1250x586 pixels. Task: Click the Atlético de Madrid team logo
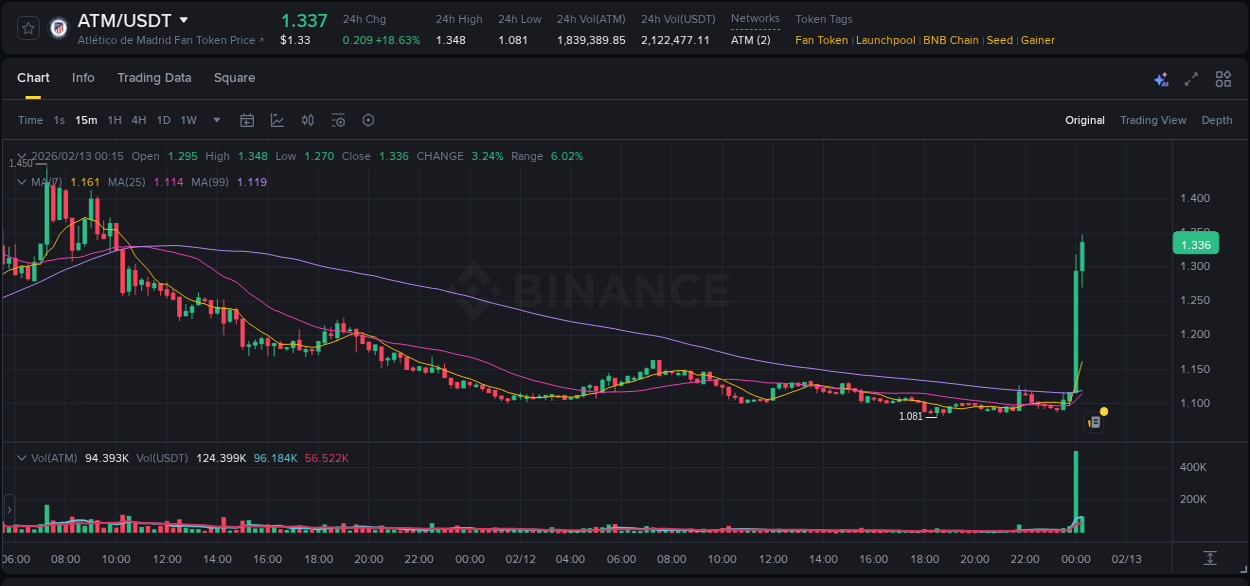click(x=59, y=27)
